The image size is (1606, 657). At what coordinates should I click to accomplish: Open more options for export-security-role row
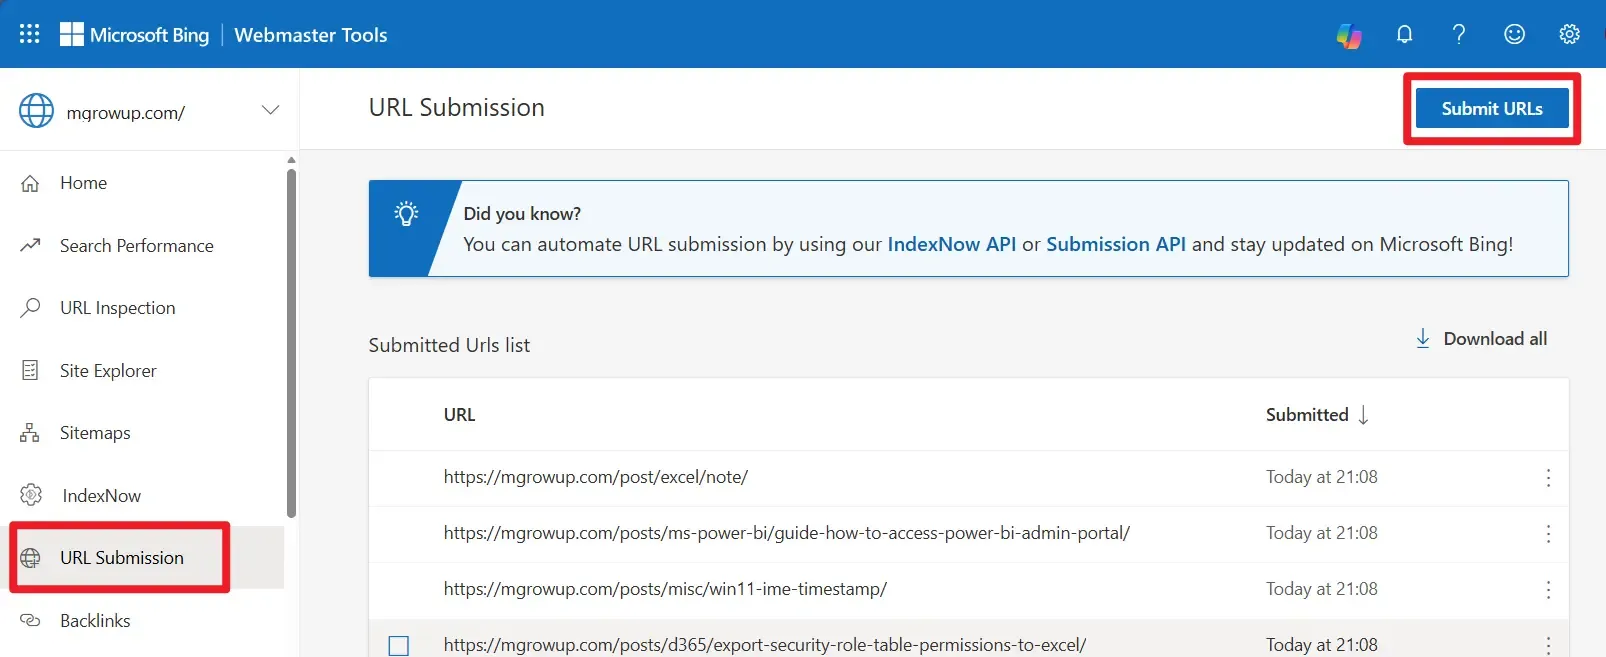(x=1548, y=646)
